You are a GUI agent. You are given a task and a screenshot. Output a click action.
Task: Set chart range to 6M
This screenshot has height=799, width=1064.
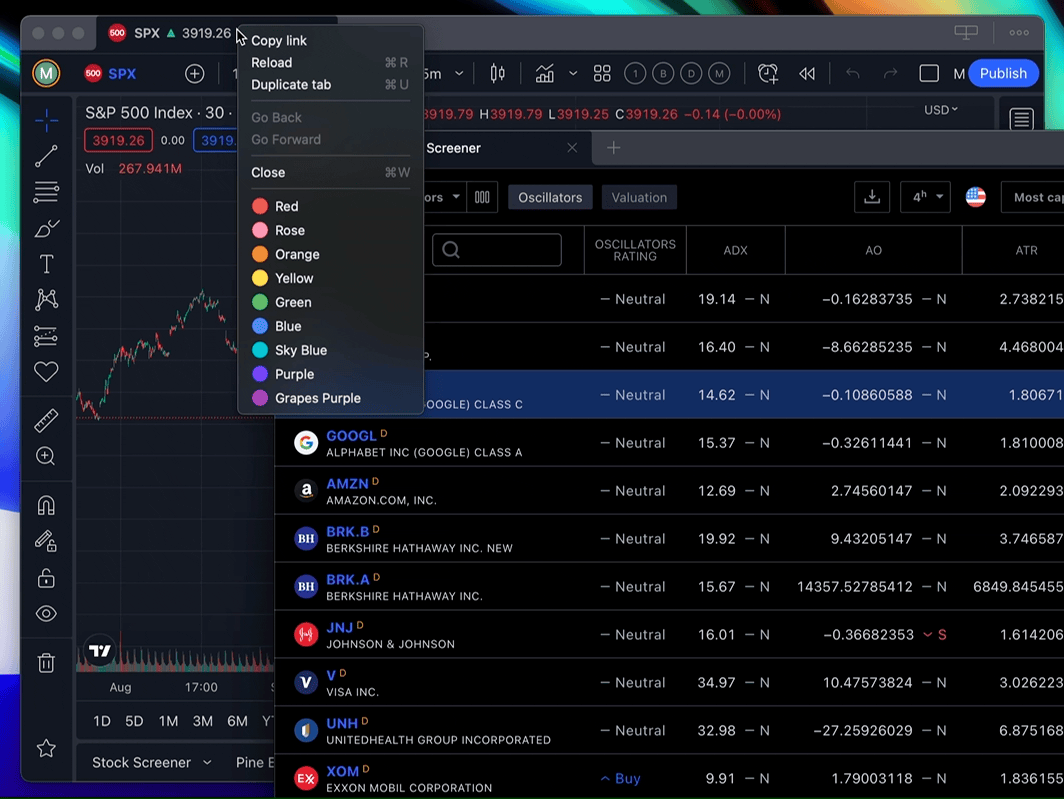pos(238,721)
